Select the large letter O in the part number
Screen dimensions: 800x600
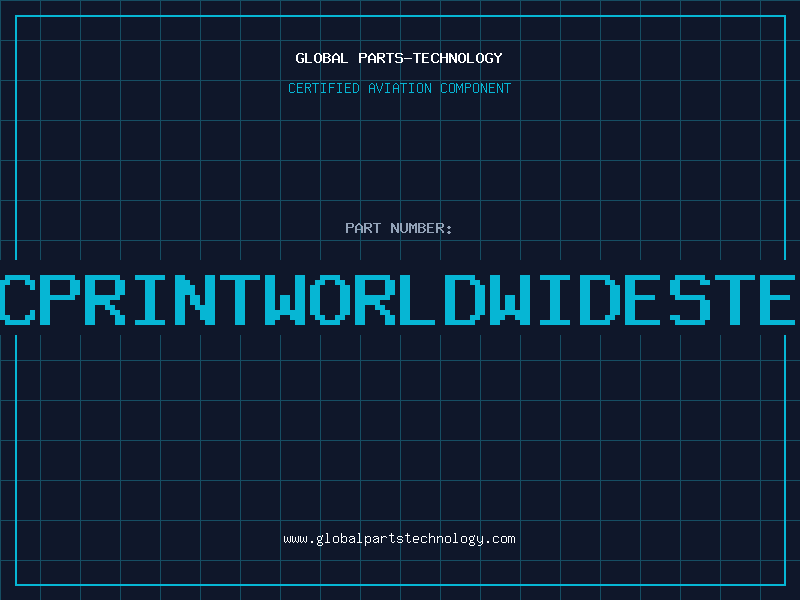click(332, 300)
